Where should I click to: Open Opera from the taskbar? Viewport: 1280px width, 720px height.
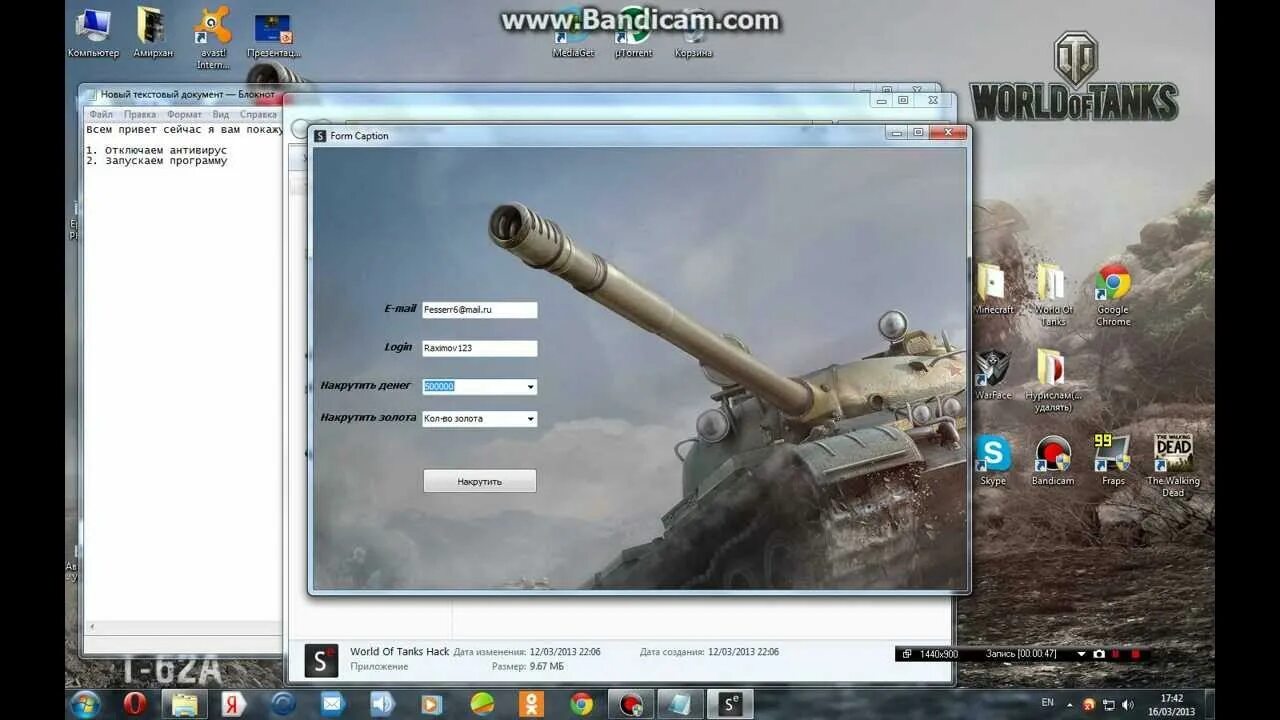[x=135, y=704]
